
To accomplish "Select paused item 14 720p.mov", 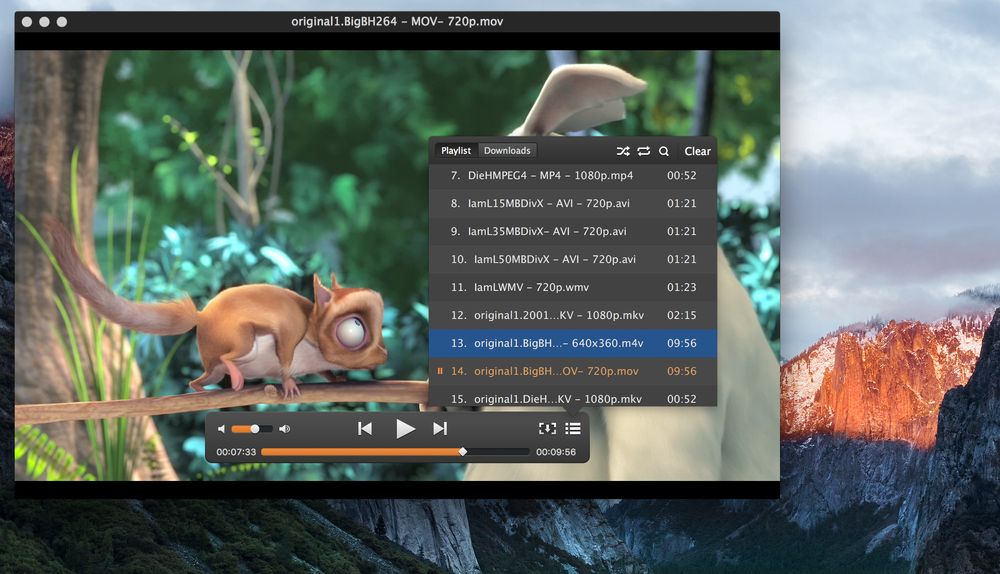I will tap(573, 371).
